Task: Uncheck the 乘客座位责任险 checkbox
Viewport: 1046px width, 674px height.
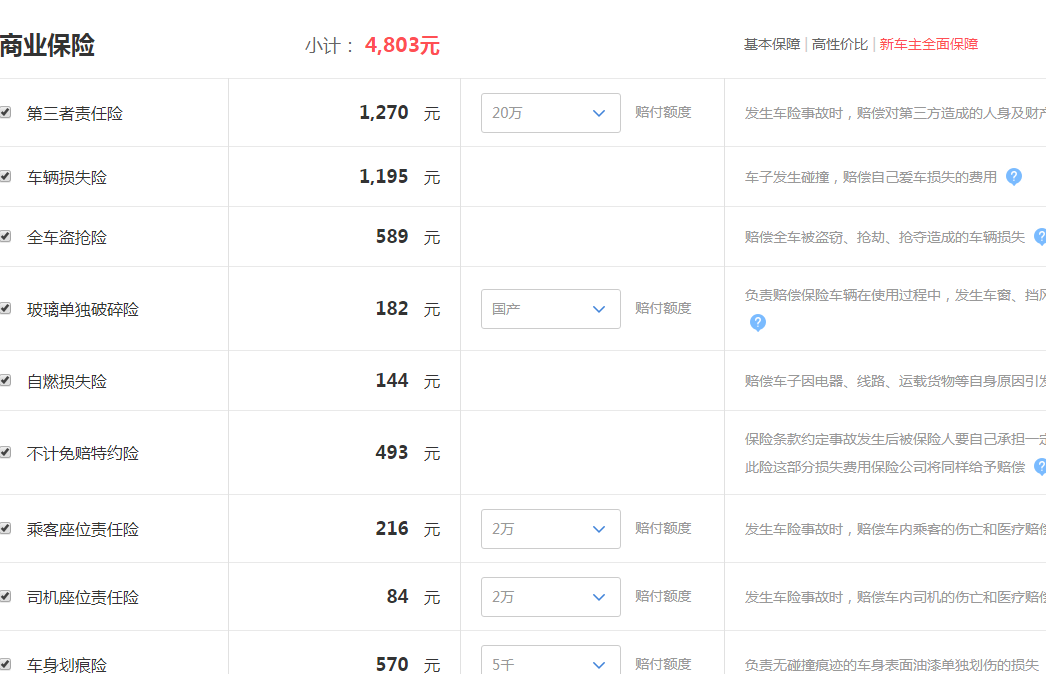Action: [5, 529]
